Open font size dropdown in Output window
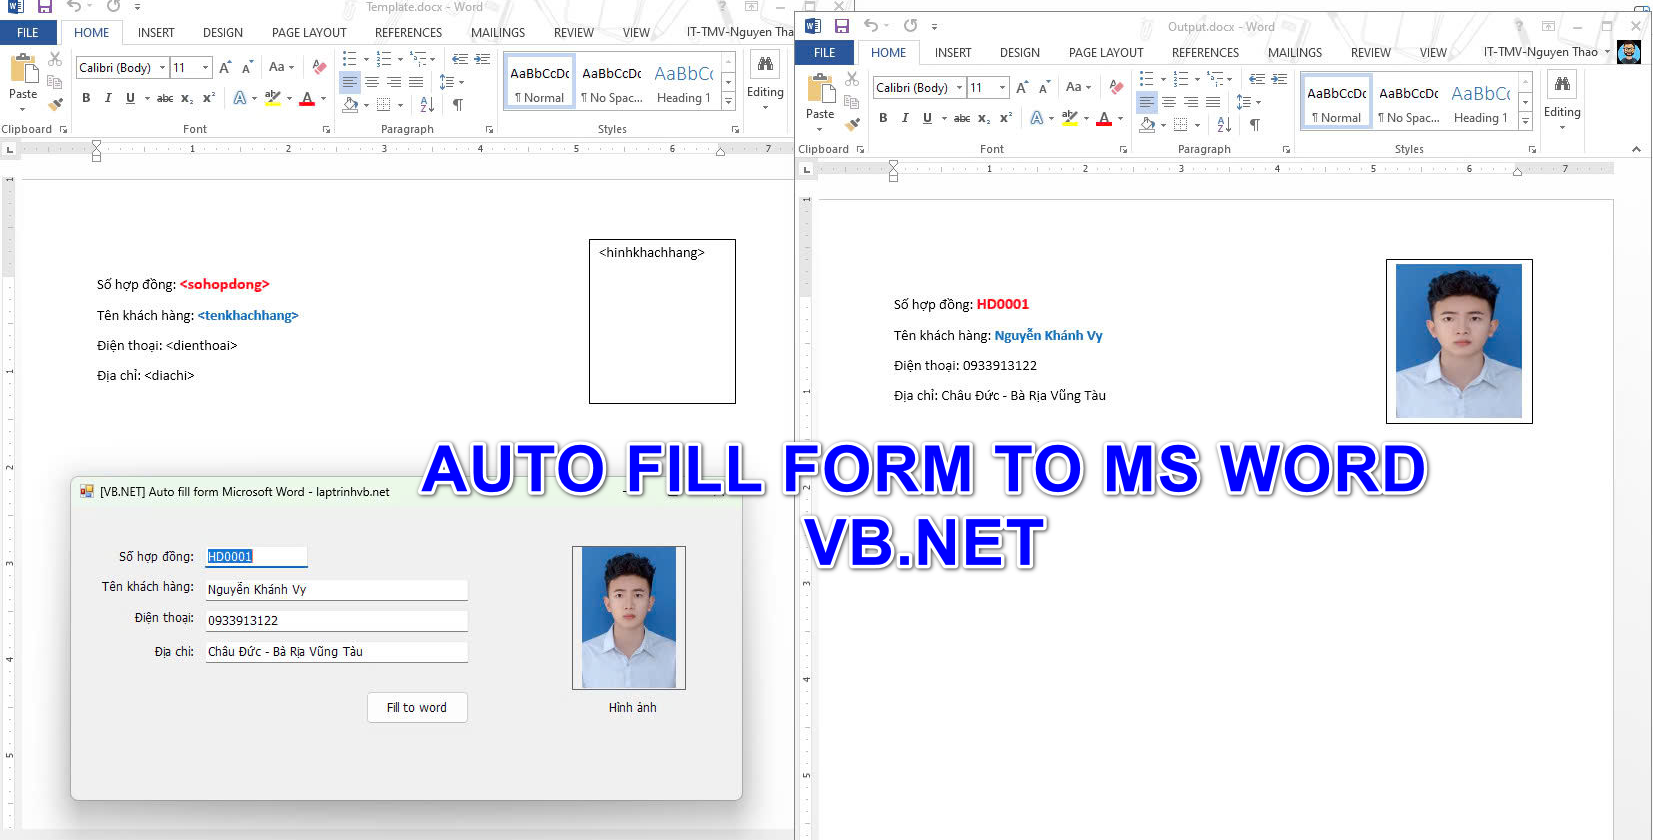 click(x=1003, y=87)
